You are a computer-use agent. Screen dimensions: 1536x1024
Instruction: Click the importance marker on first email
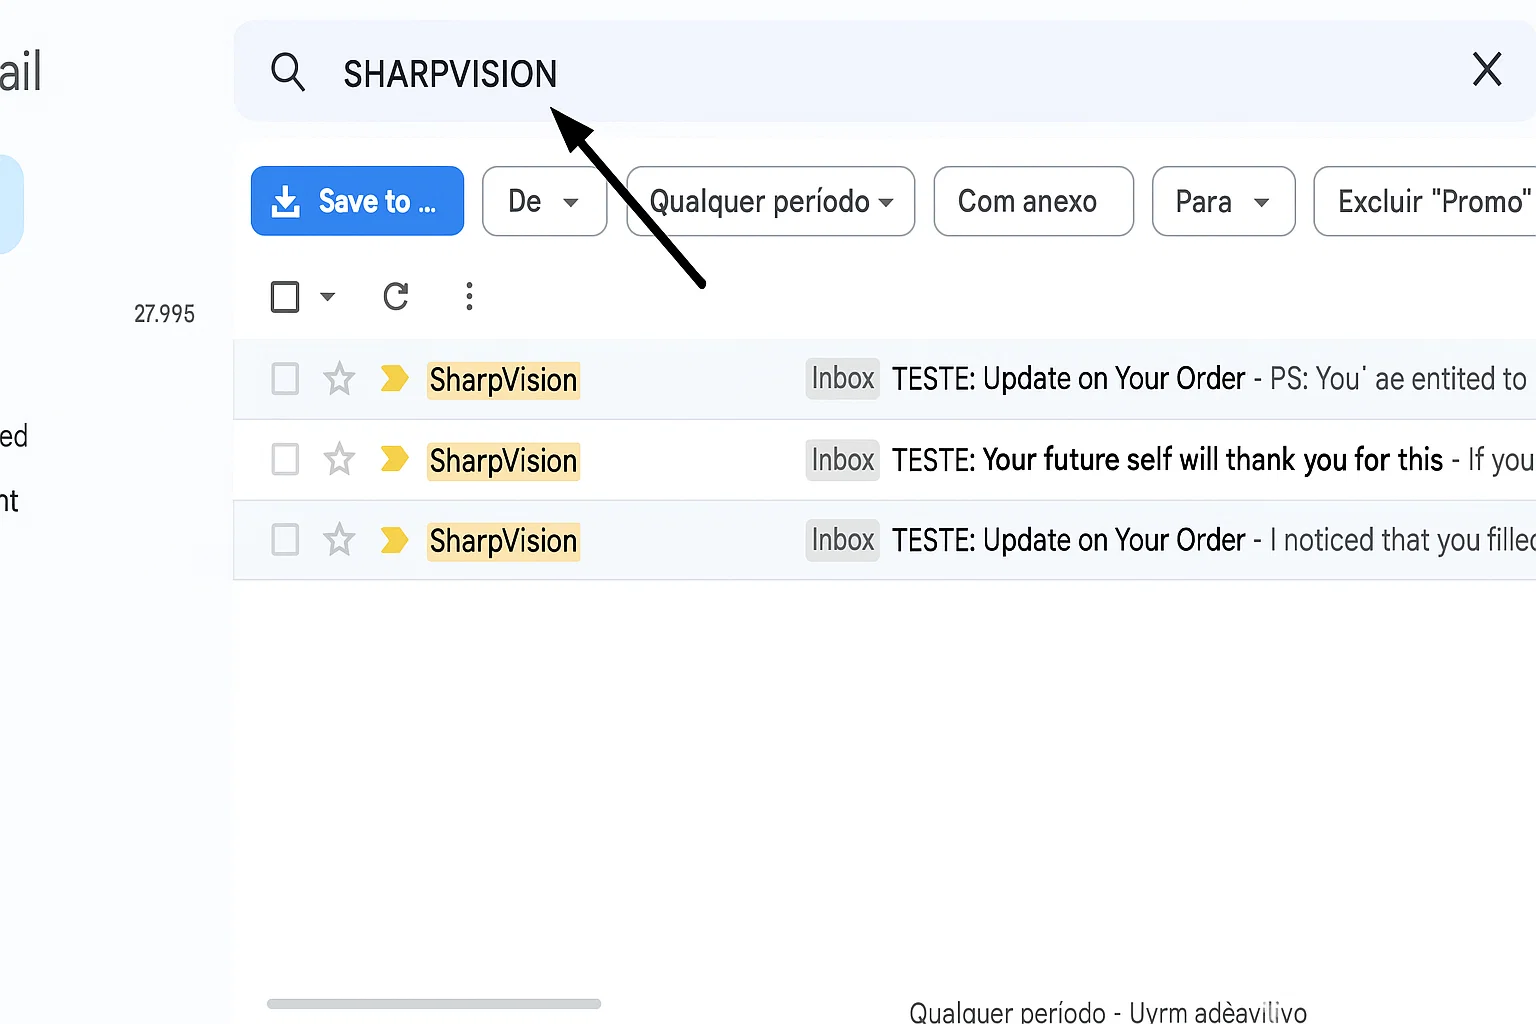coord(394,379)
